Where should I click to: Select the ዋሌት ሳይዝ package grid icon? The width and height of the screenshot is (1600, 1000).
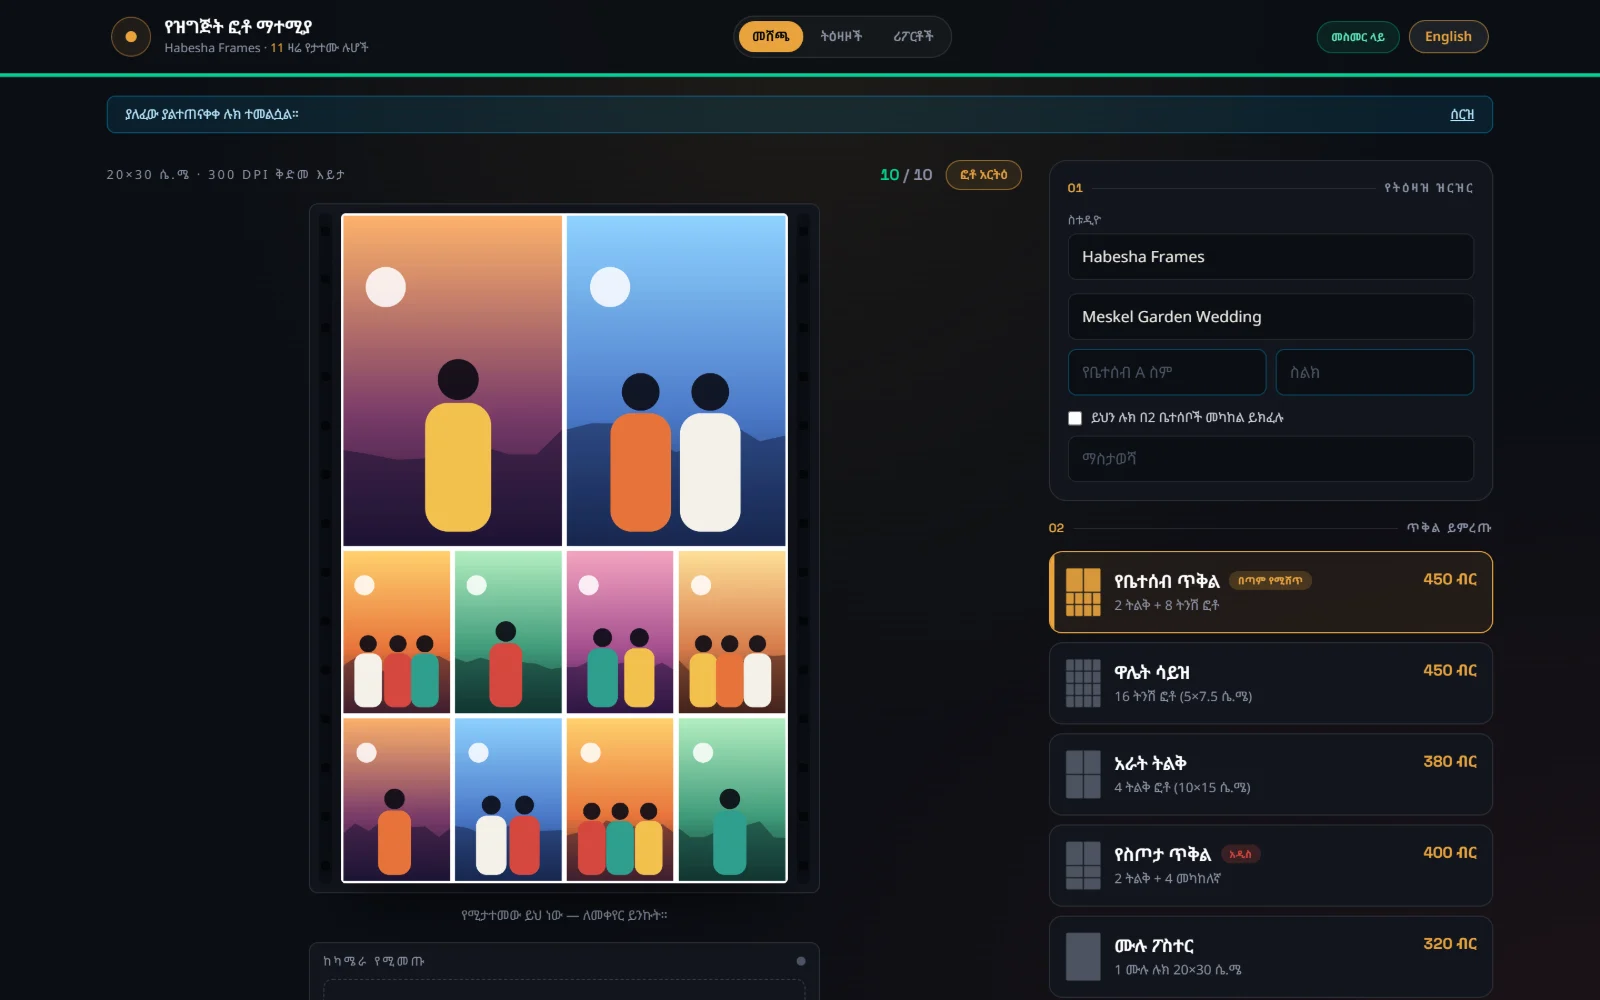tap(1083, 683)
